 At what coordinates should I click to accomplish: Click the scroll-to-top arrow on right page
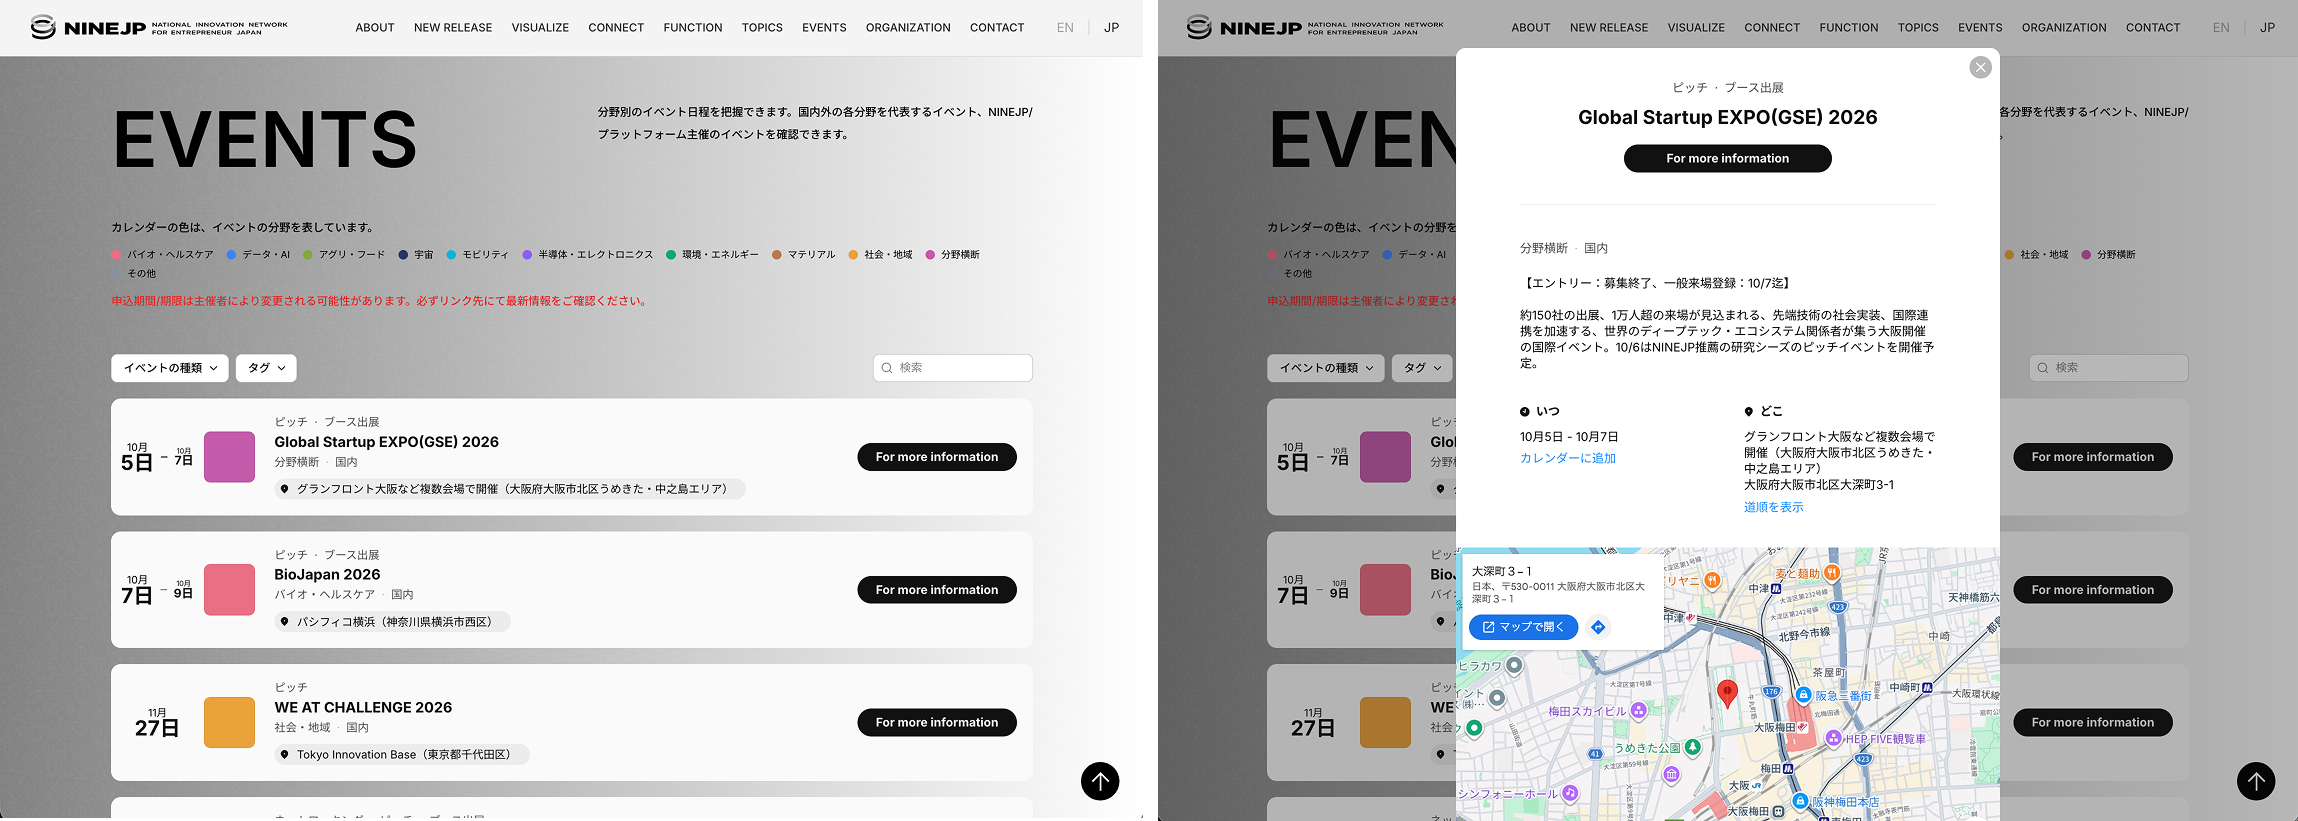pyautogui.click(x=2256, y=781)
